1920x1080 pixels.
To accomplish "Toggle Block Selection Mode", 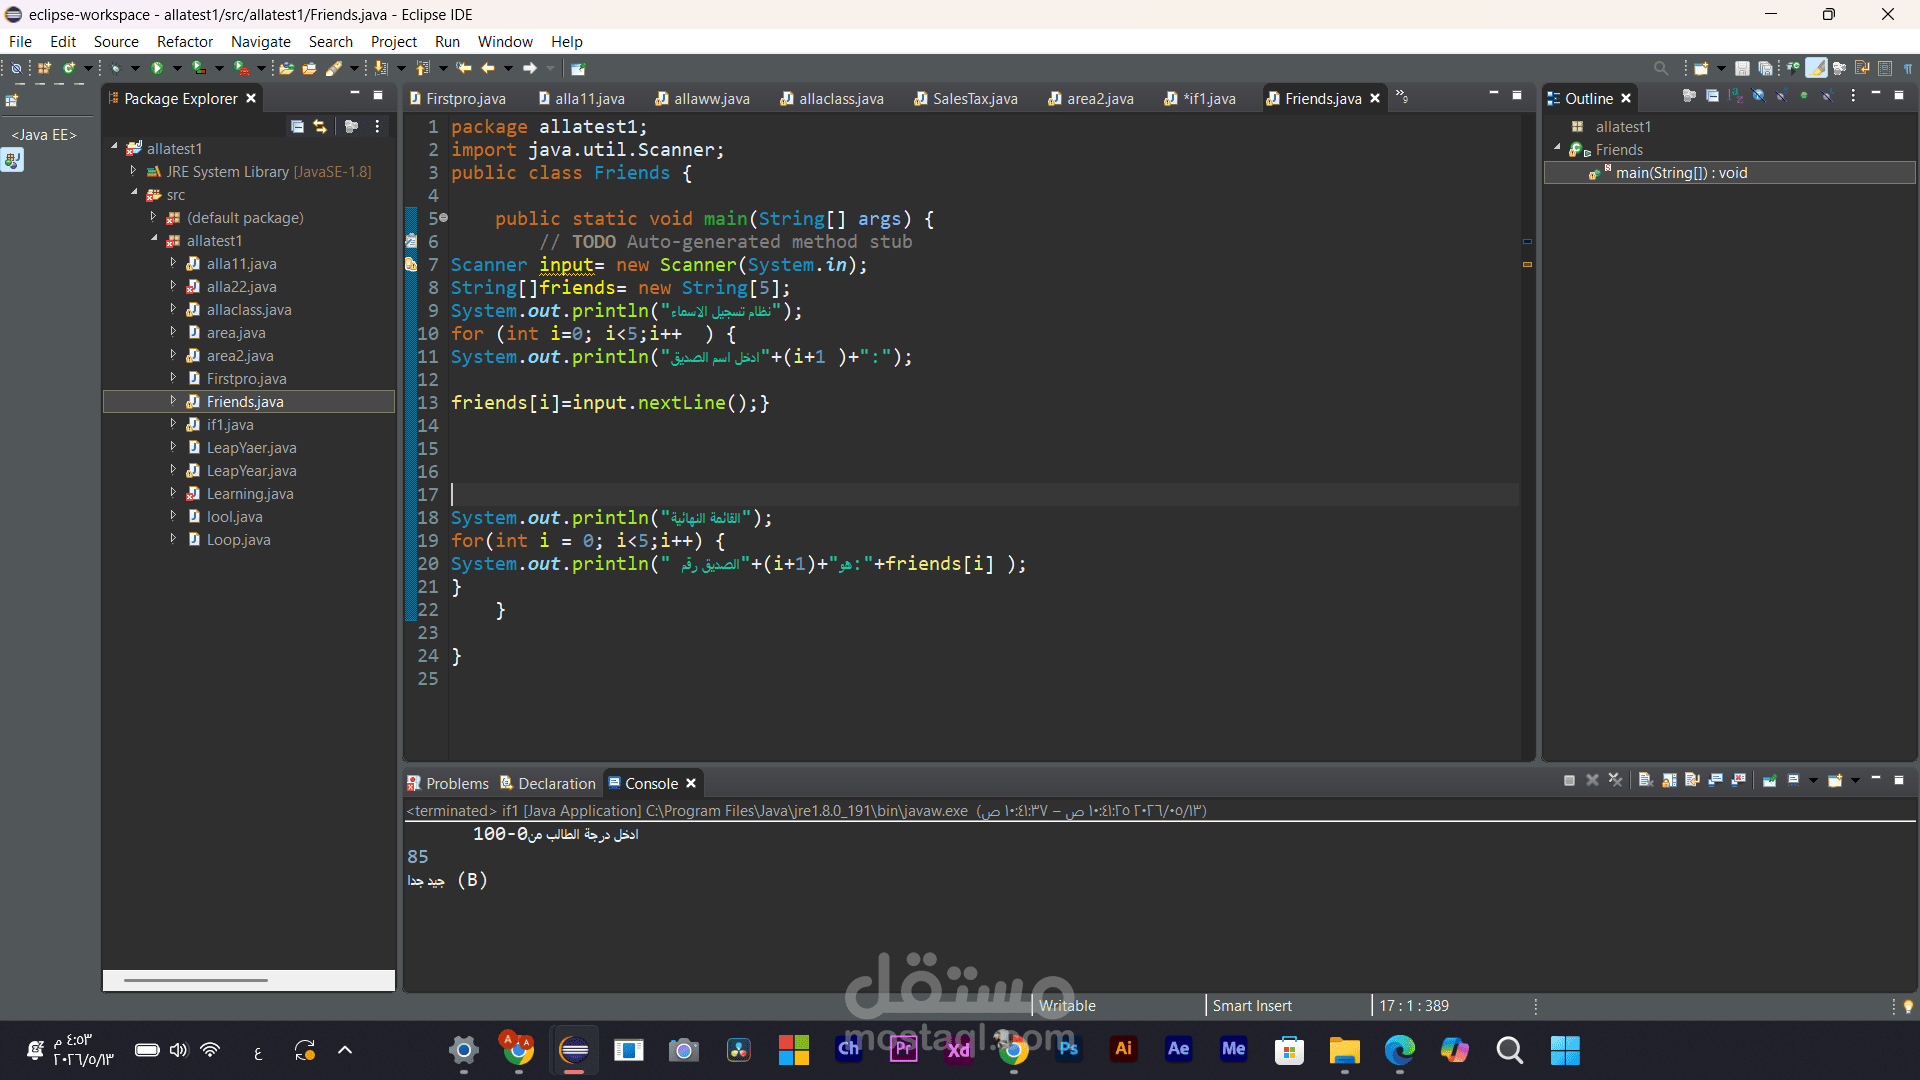I will tap(1885, 68).
